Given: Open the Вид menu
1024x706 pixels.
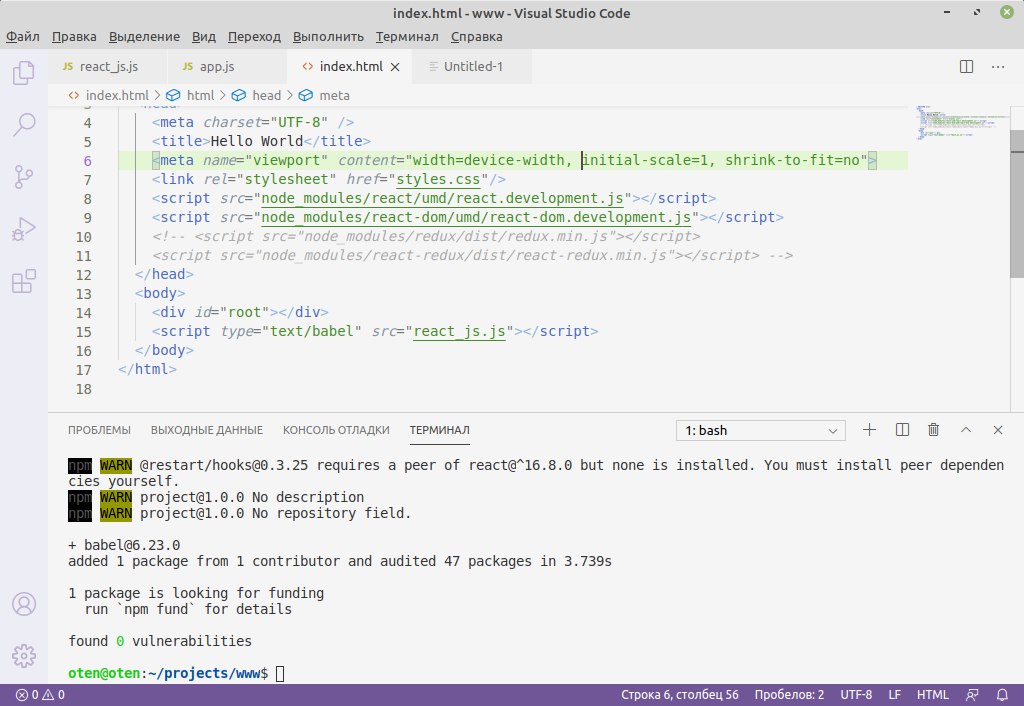Looking at the screenshot, I should [x=204, y=37].
